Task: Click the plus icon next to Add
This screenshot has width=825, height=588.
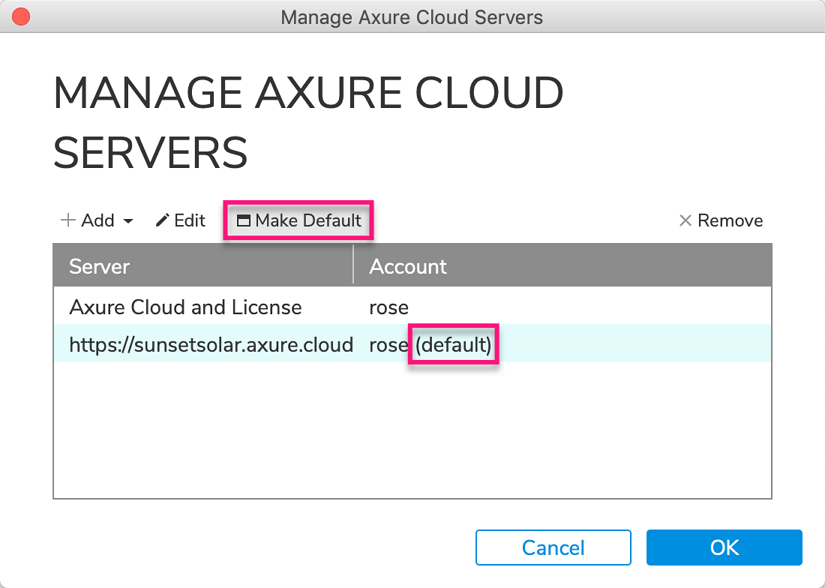Action: [68, 220]
